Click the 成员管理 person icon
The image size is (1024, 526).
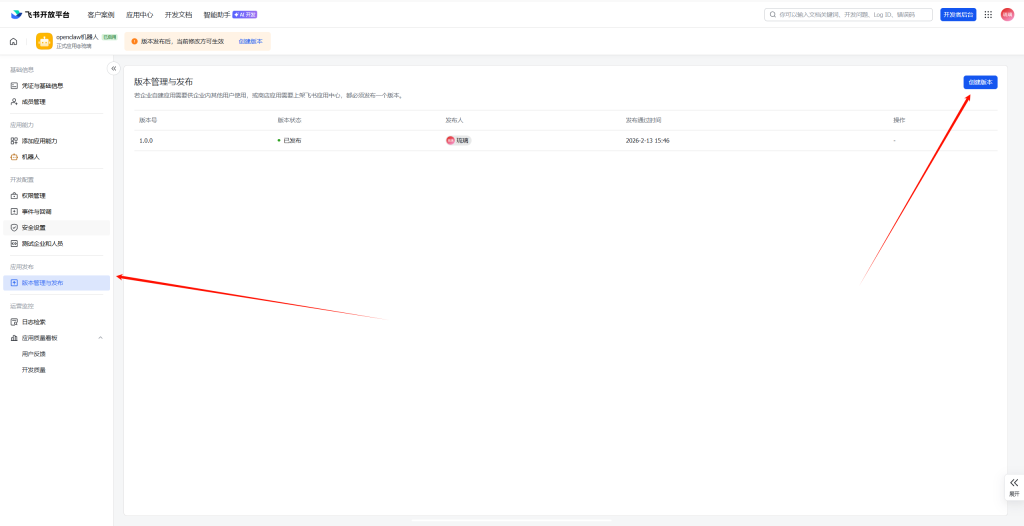pos(14,102)
